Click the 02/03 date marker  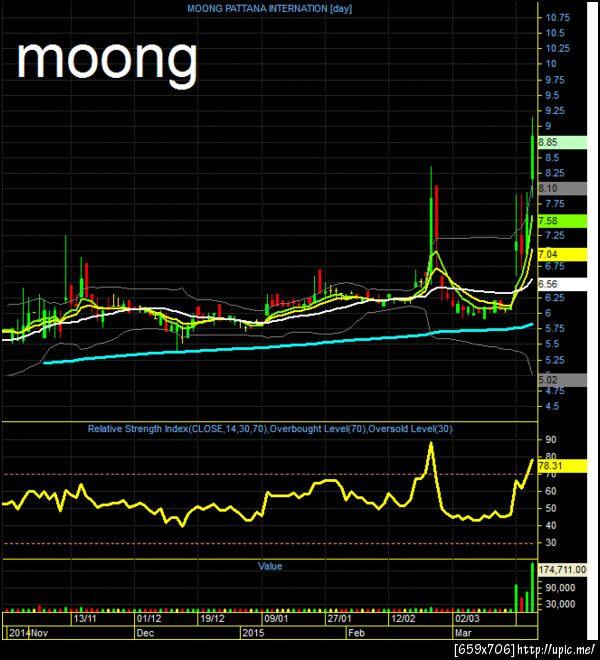tap(467, 619)
